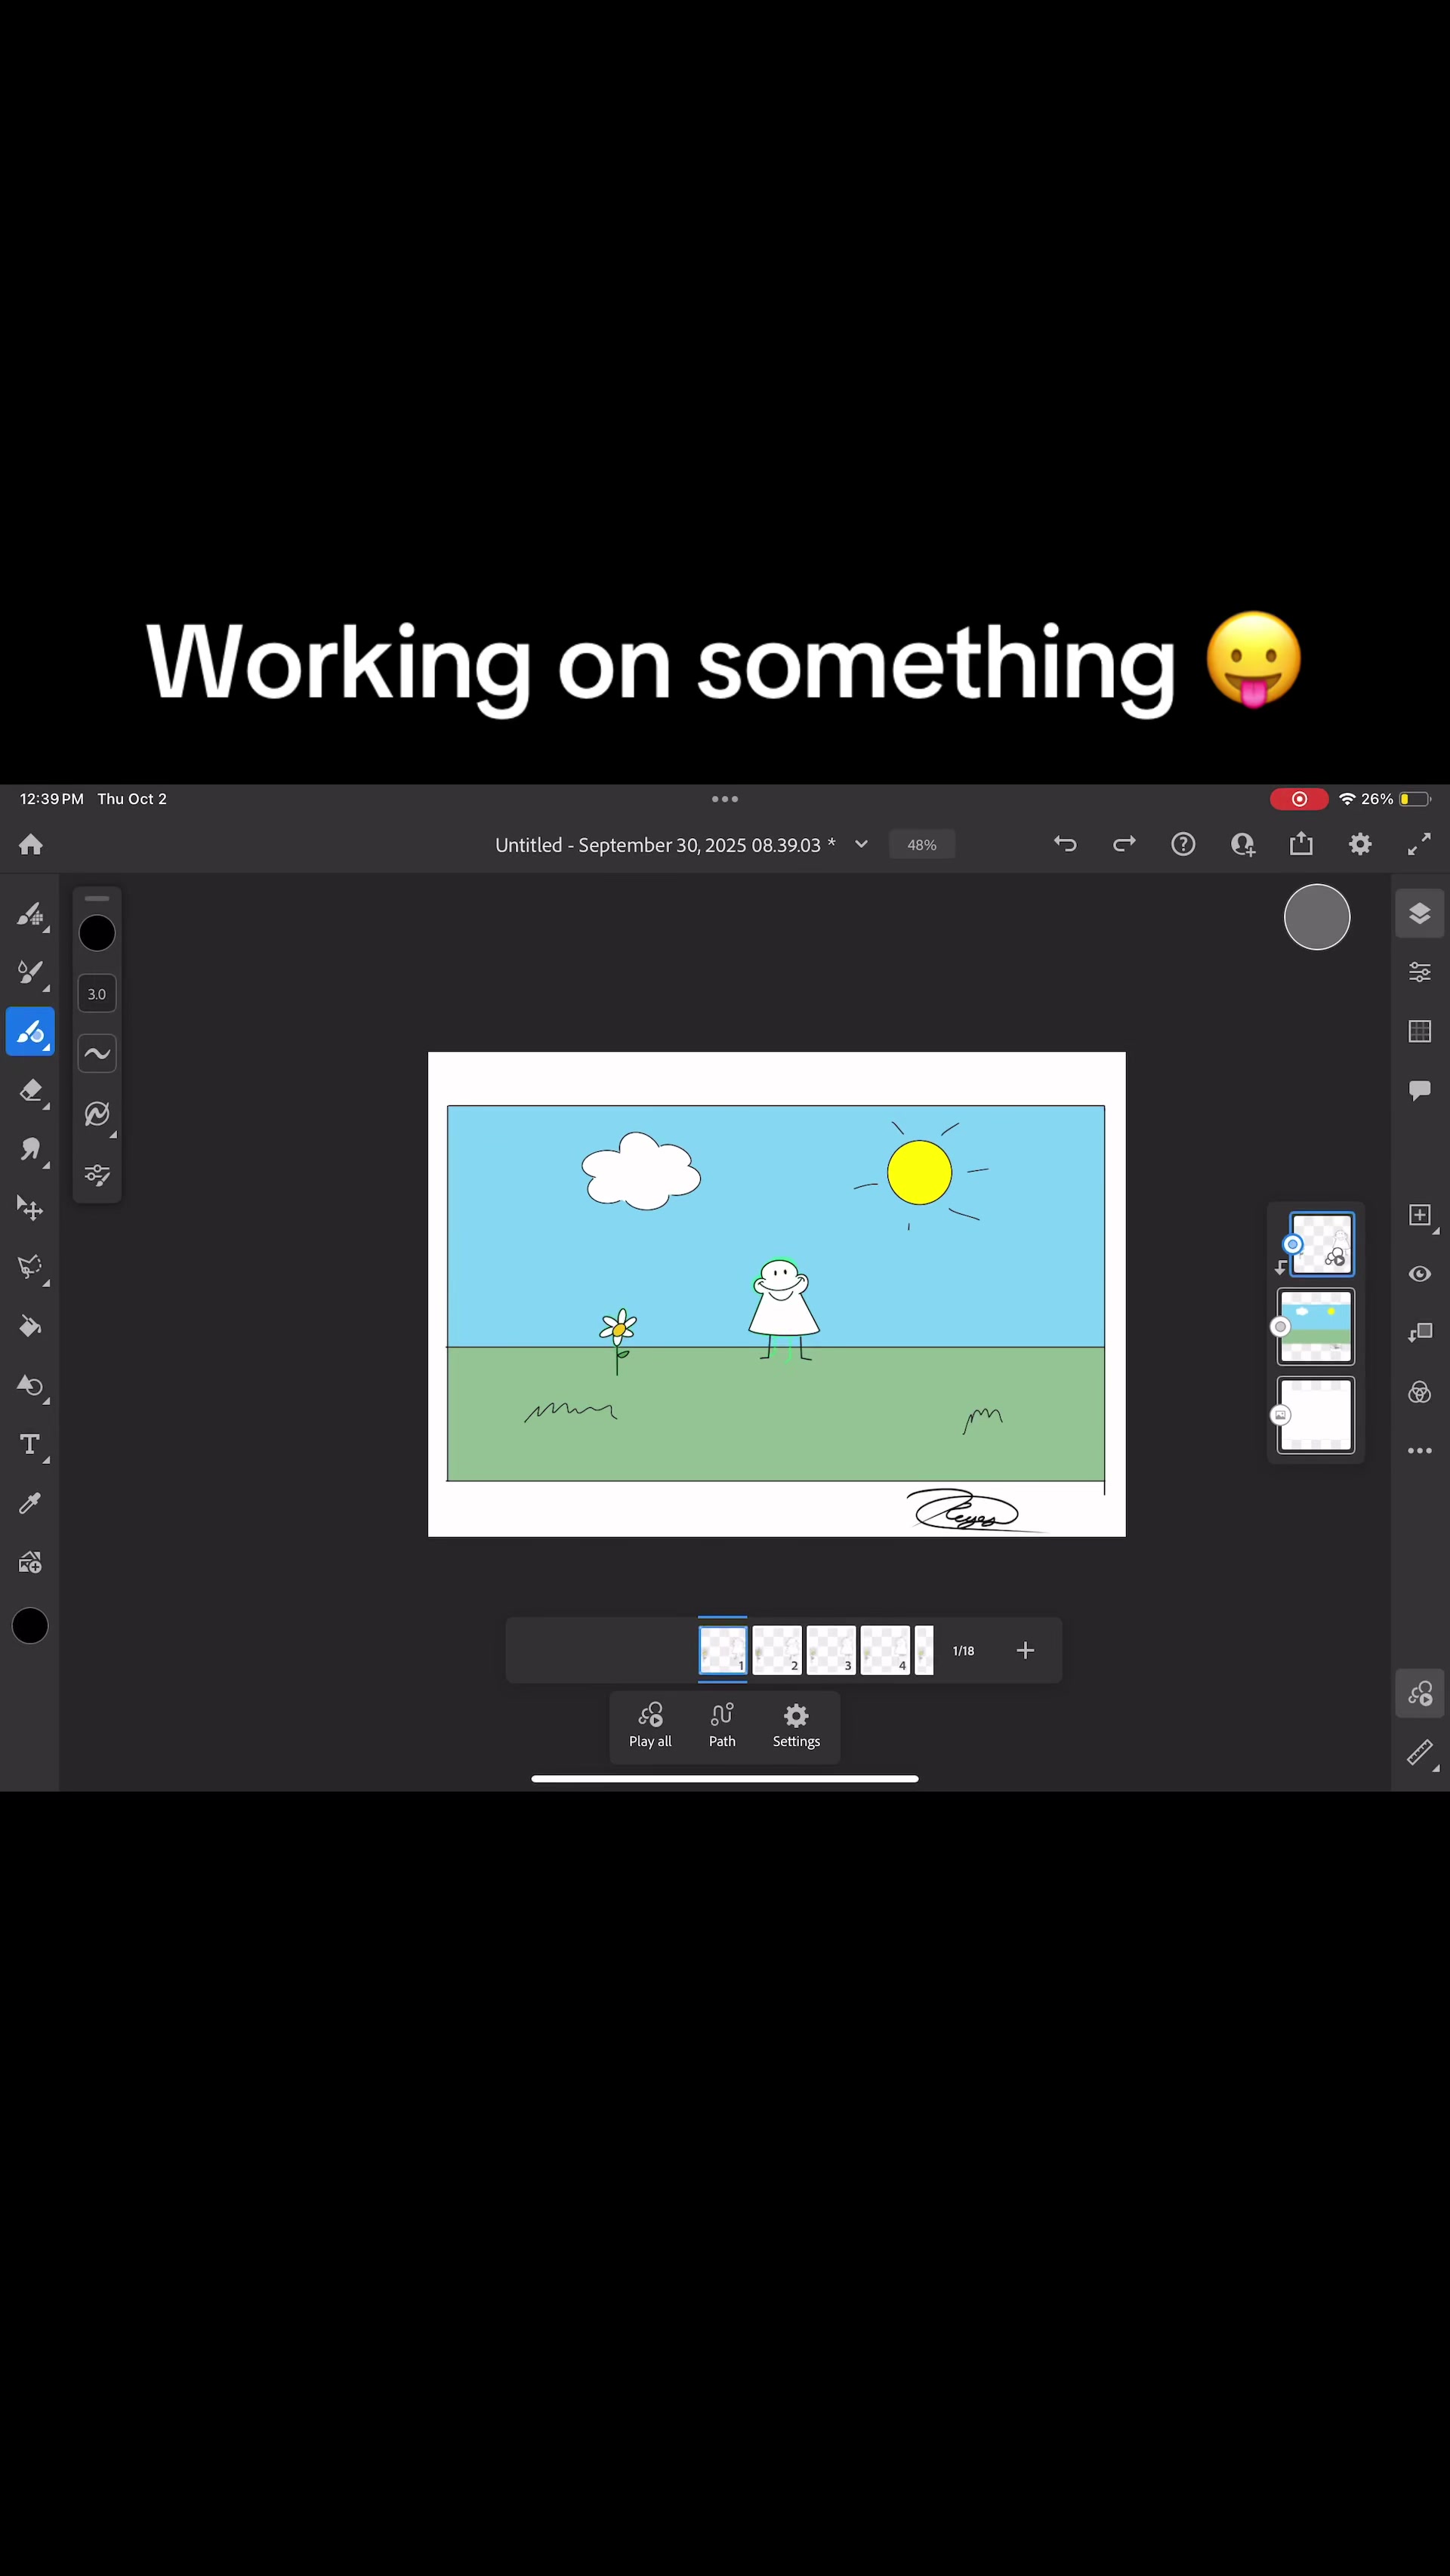Click the 48% zoom level field
The width and height of the screenshot is (1450, 2576).
pyautogui.click(x=922, y=845)
